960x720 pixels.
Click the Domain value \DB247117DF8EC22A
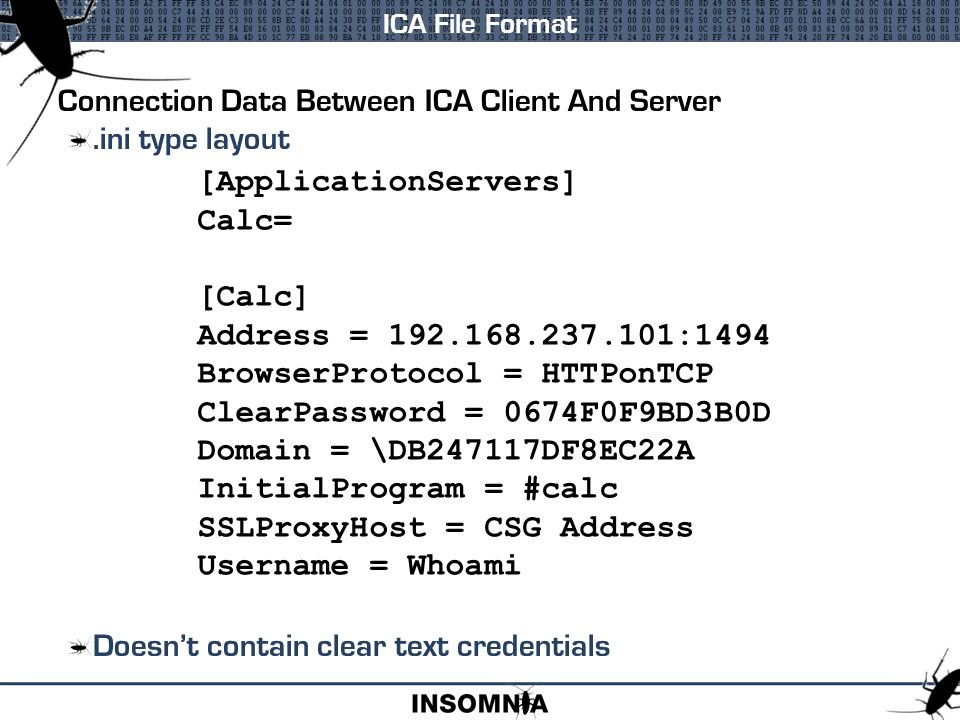pyautogui.click(x=533, y=451)
